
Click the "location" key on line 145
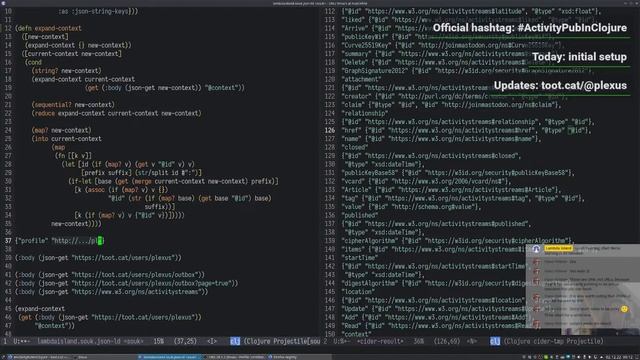[358, 292]
